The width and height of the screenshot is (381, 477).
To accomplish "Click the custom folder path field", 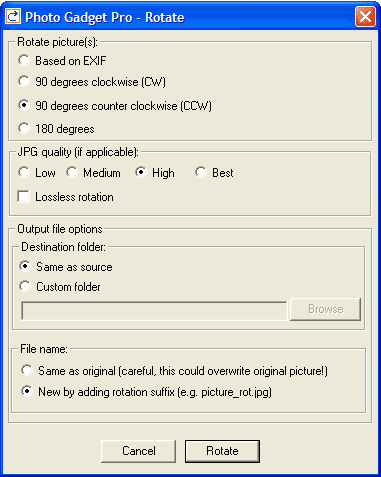I will click(154, 311).
